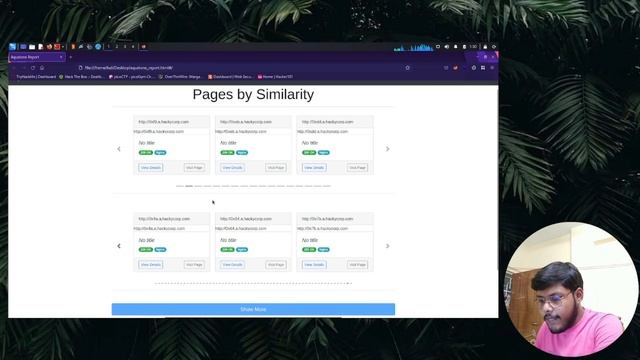Open the Hack The Box bookmark

[x=82, y=77]
